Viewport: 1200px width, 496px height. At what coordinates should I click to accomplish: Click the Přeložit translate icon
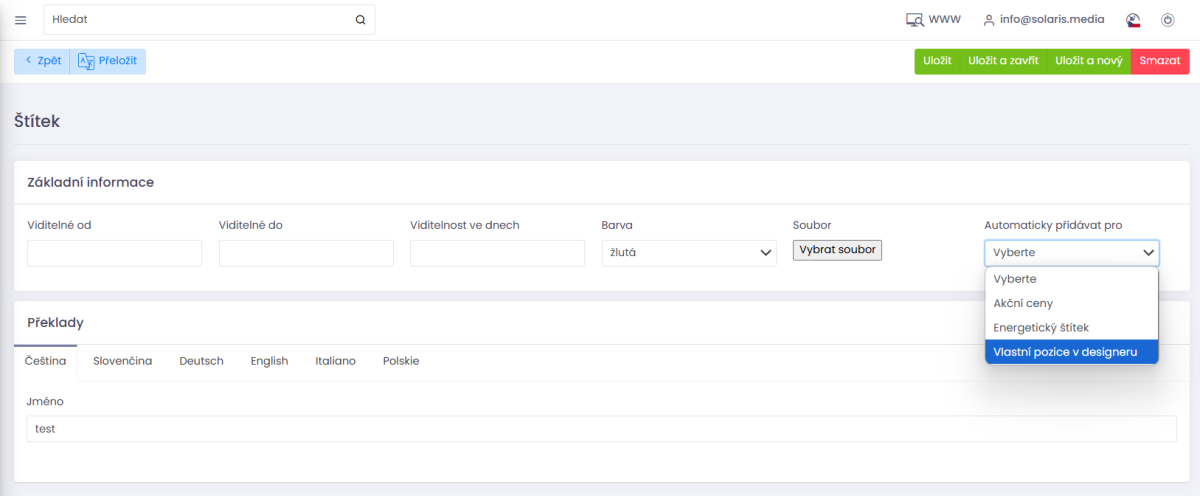click(x=86, y=61)
